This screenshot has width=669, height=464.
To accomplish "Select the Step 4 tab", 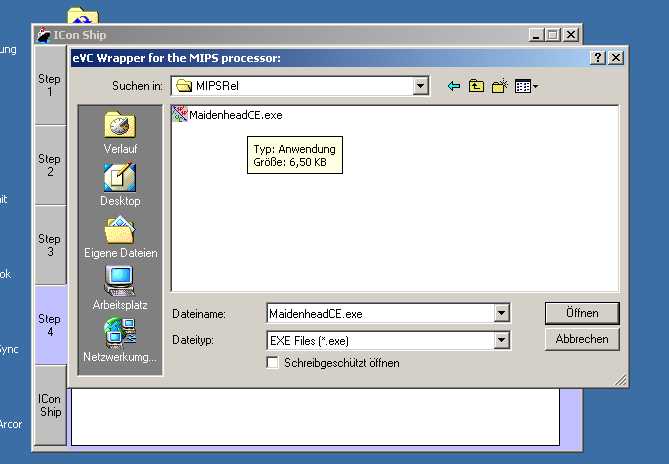I will 50,325.
